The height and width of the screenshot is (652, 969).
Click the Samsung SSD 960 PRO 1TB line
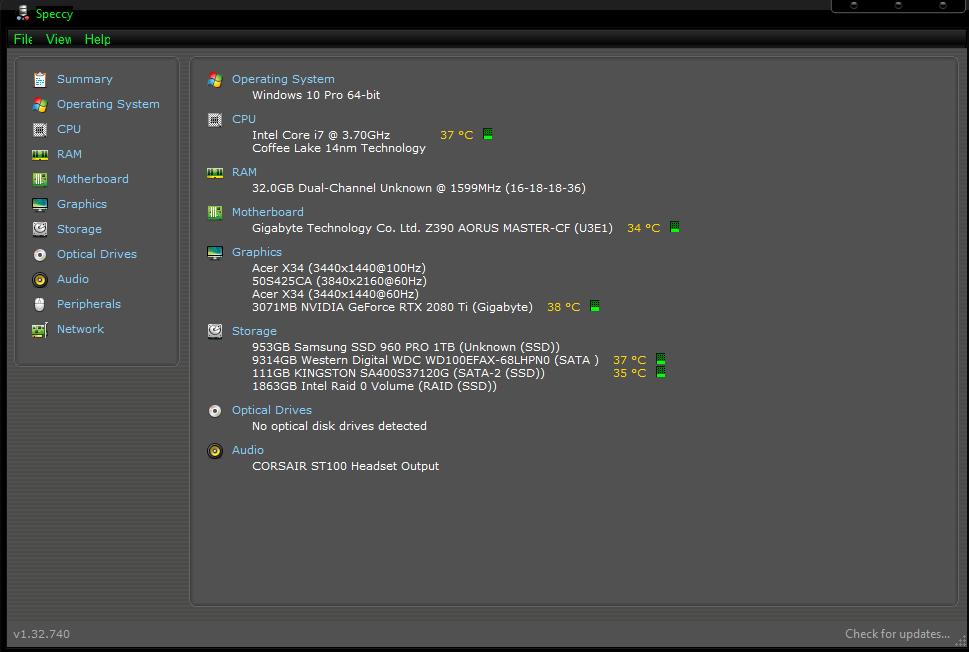pyautogui.click(x=405, y=347)
